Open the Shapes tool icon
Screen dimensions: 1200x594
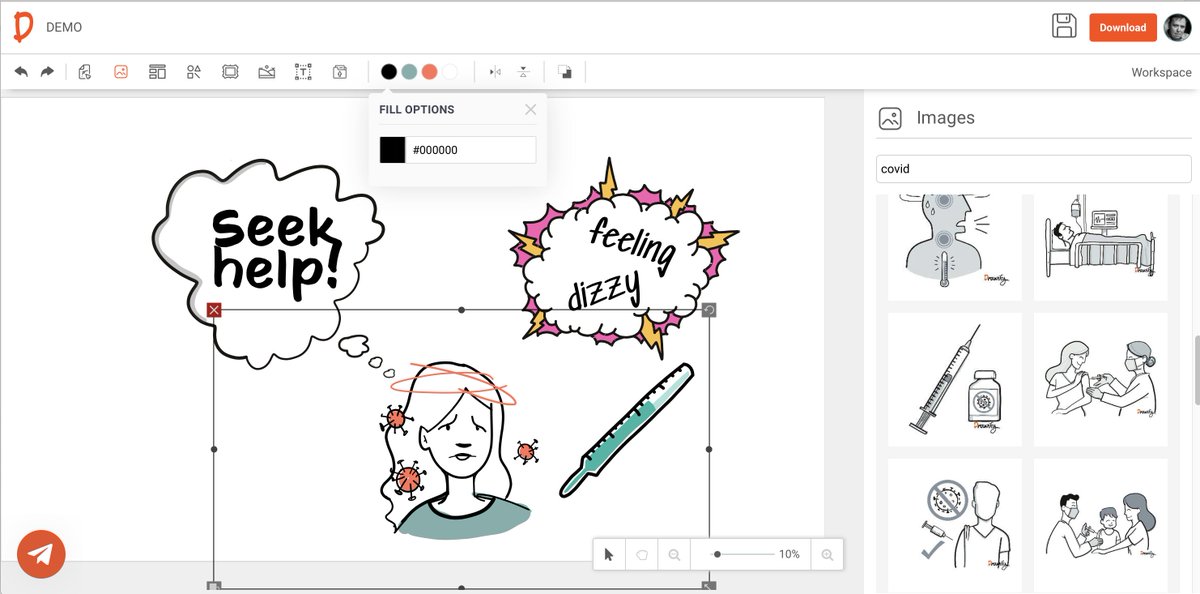point(193,71)
